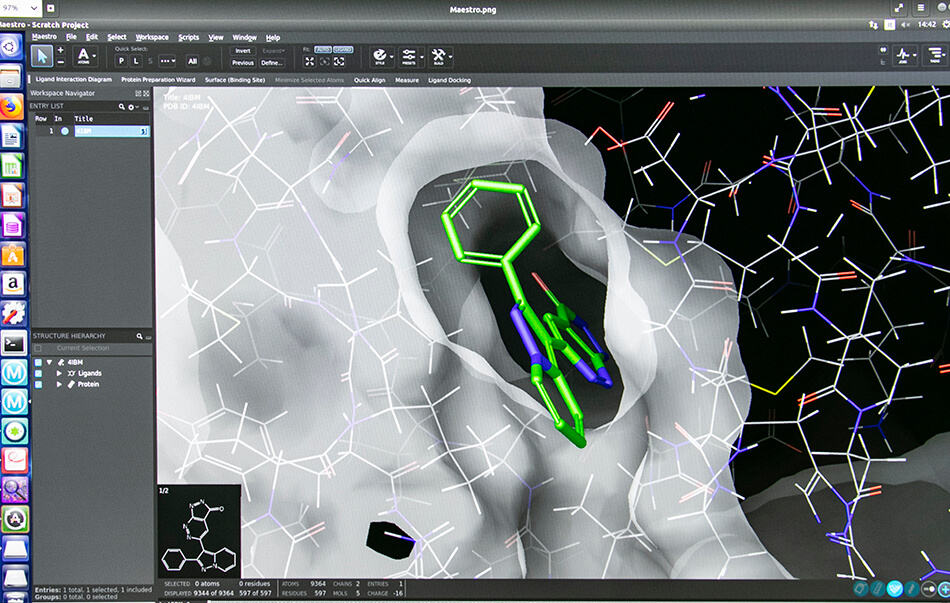Image resolution: width=950 pixels, height=603 pixels.
Task: Open the Tasks list icon
Action: pos(935,56)
